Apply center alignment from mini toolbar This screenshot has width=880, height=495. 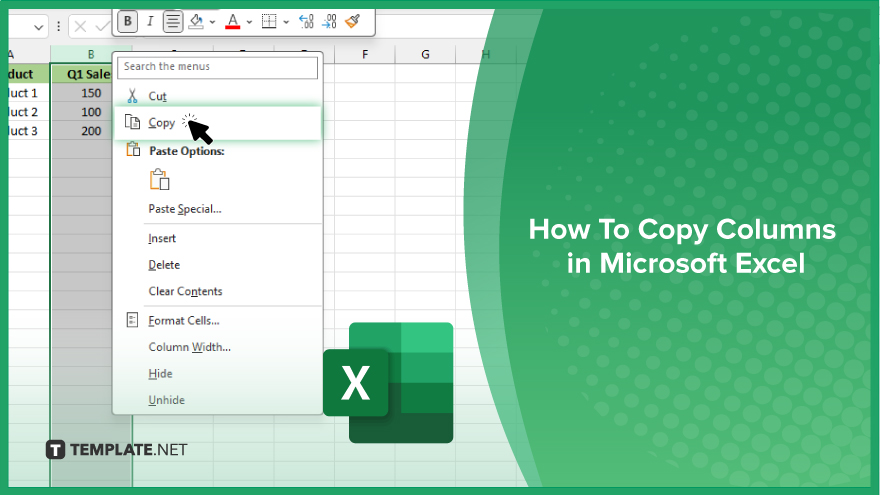pyautogui.click(x=172, y=22)
